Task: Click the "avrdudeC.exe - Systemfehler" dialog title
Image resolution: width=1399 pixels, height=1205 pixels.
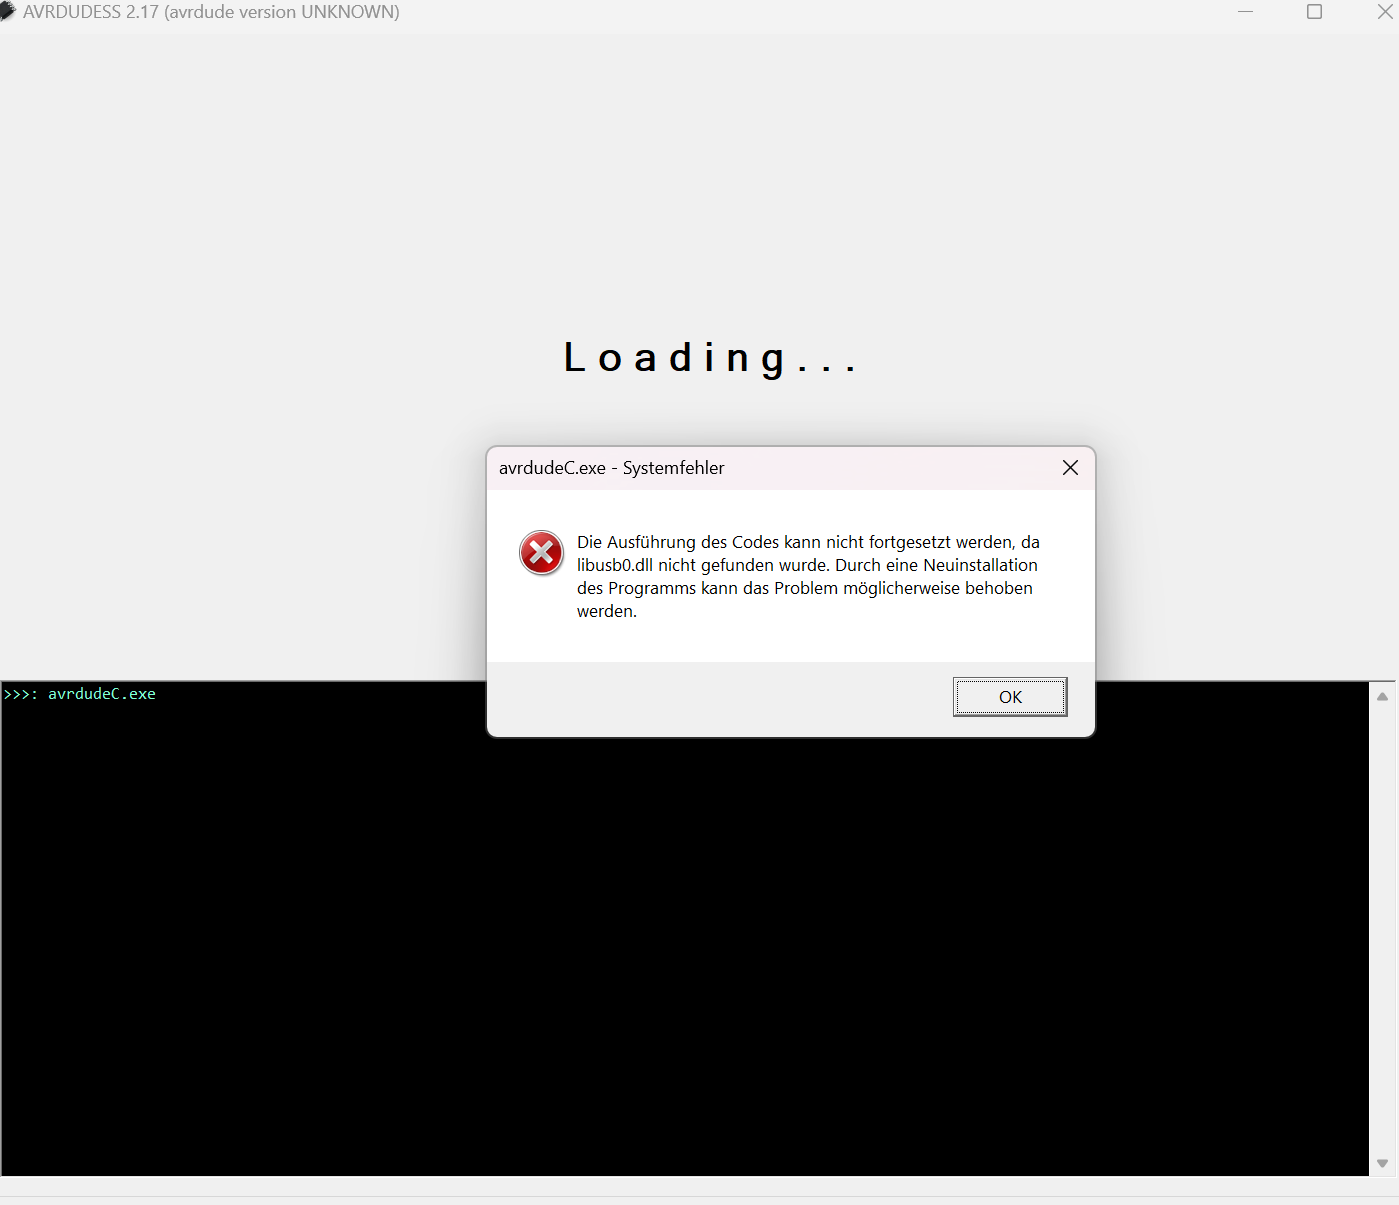Action: pyautogui.click(x=612, y=468)
